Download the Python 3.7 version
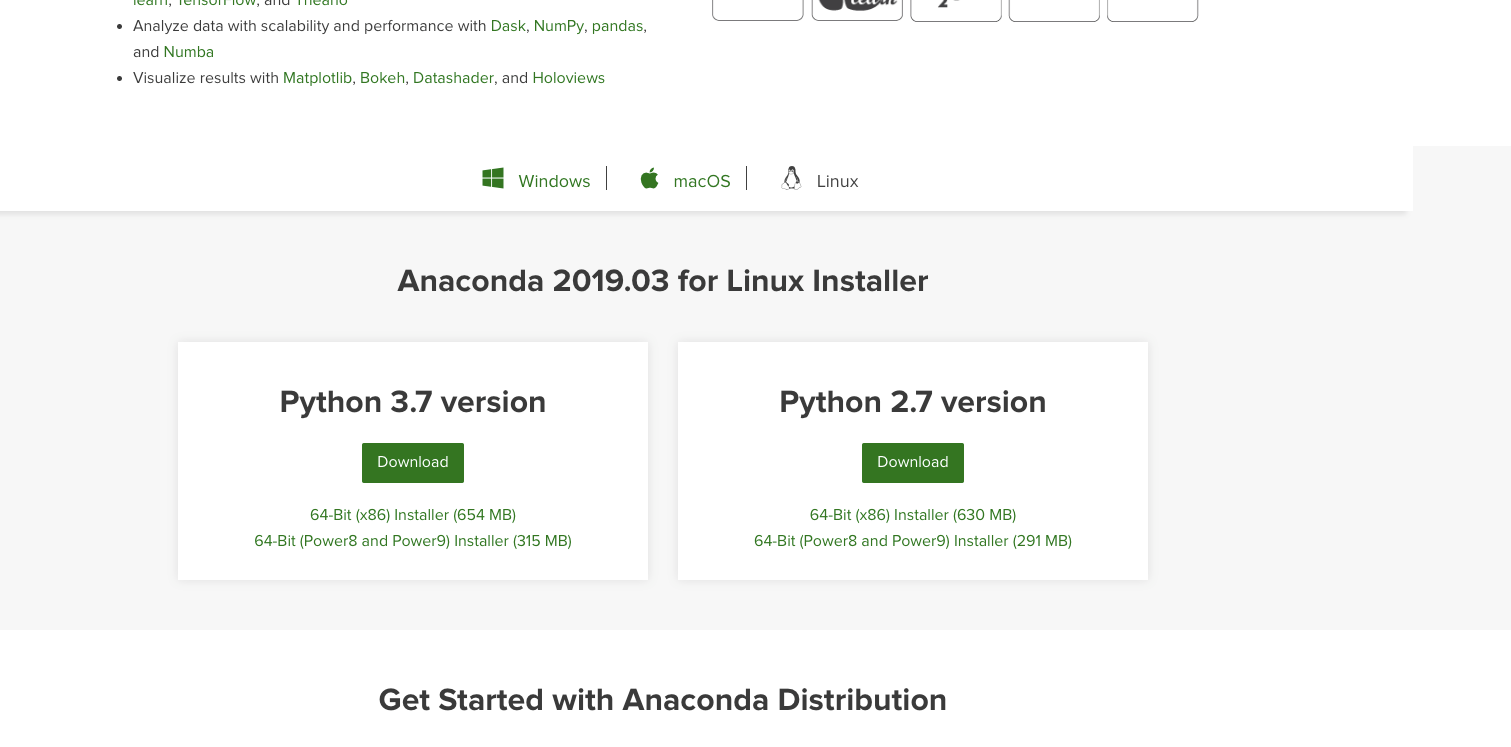 (x=412, y=462)
